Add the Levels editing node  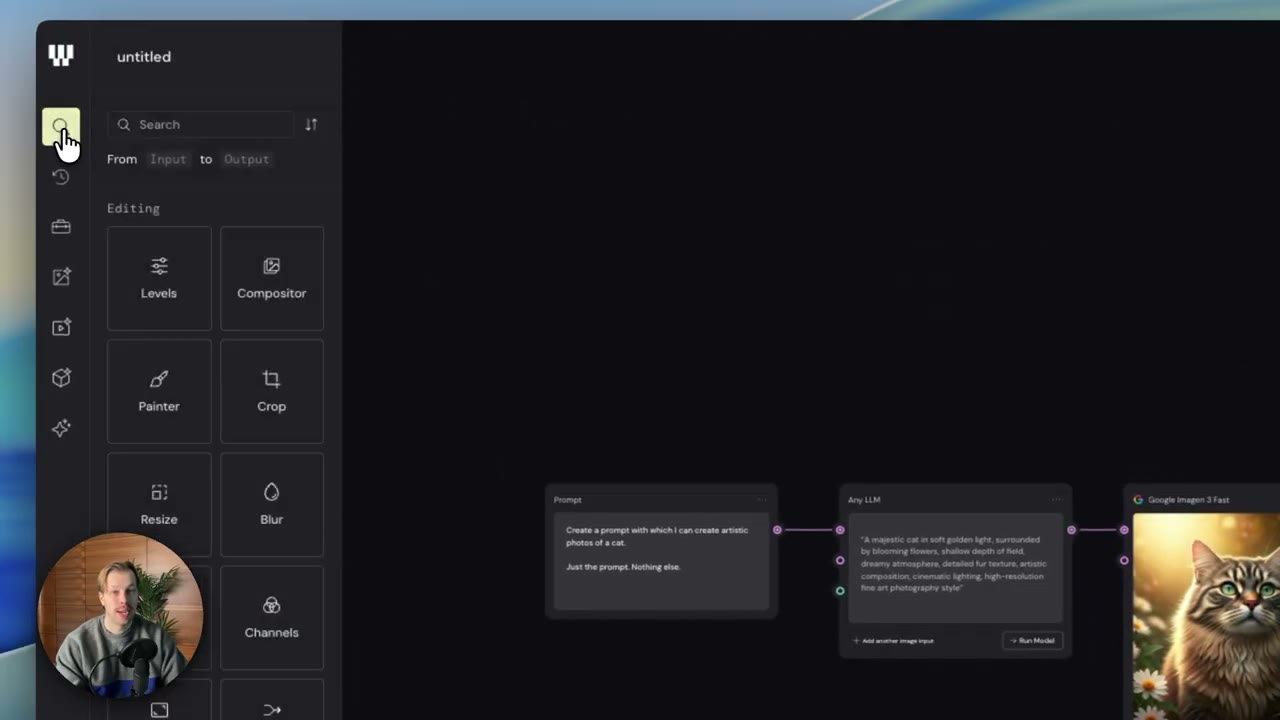[159, 278]
